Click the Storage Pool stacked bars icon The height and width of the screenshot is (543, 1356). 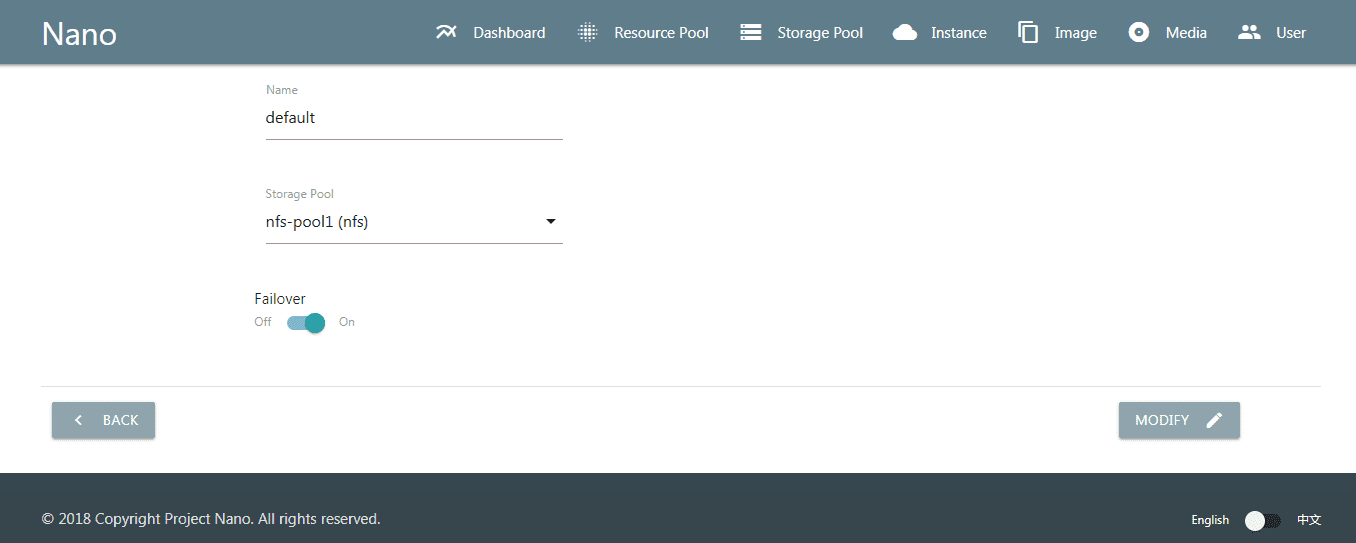point(751,32)
